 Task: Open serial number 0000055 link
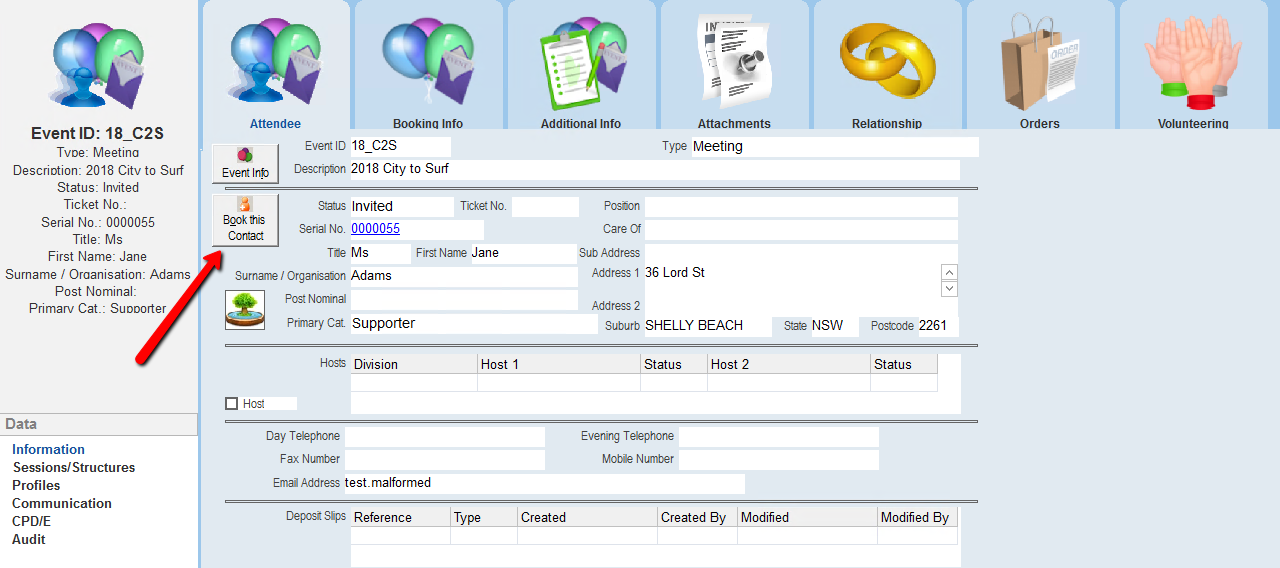coord(375,229)
